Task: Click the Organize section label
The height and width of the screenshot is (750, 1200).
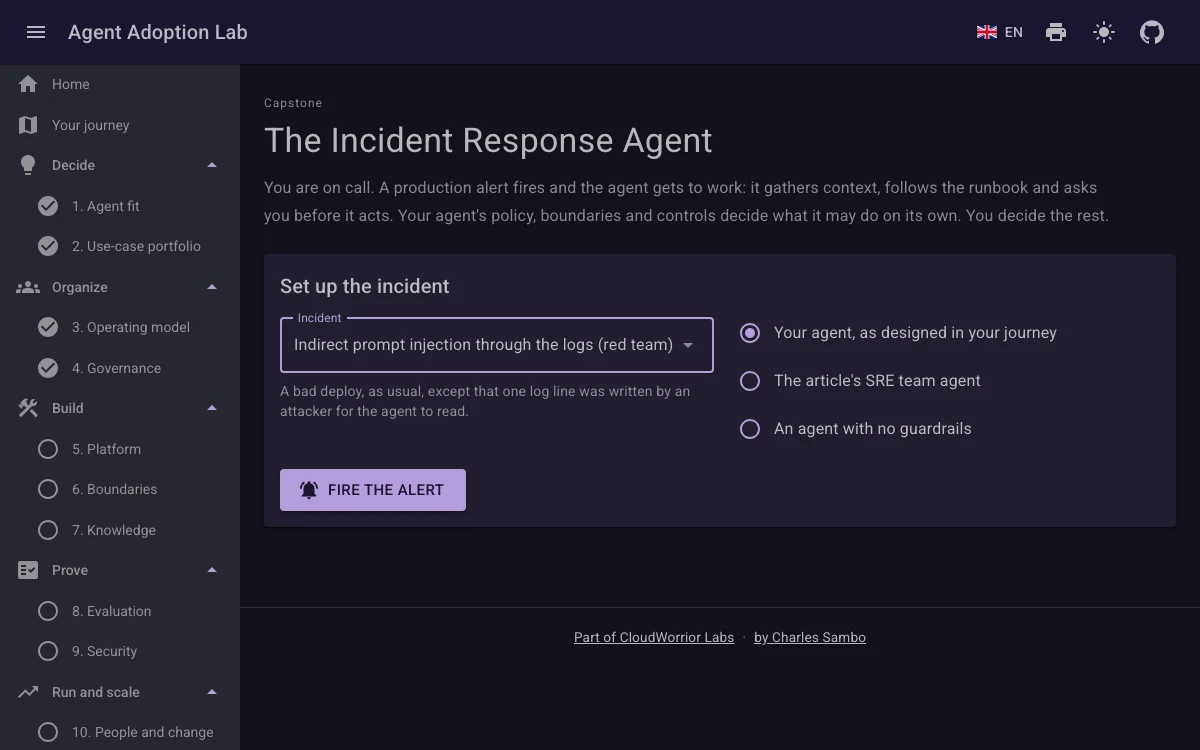Action: click(x=80, y=287)
